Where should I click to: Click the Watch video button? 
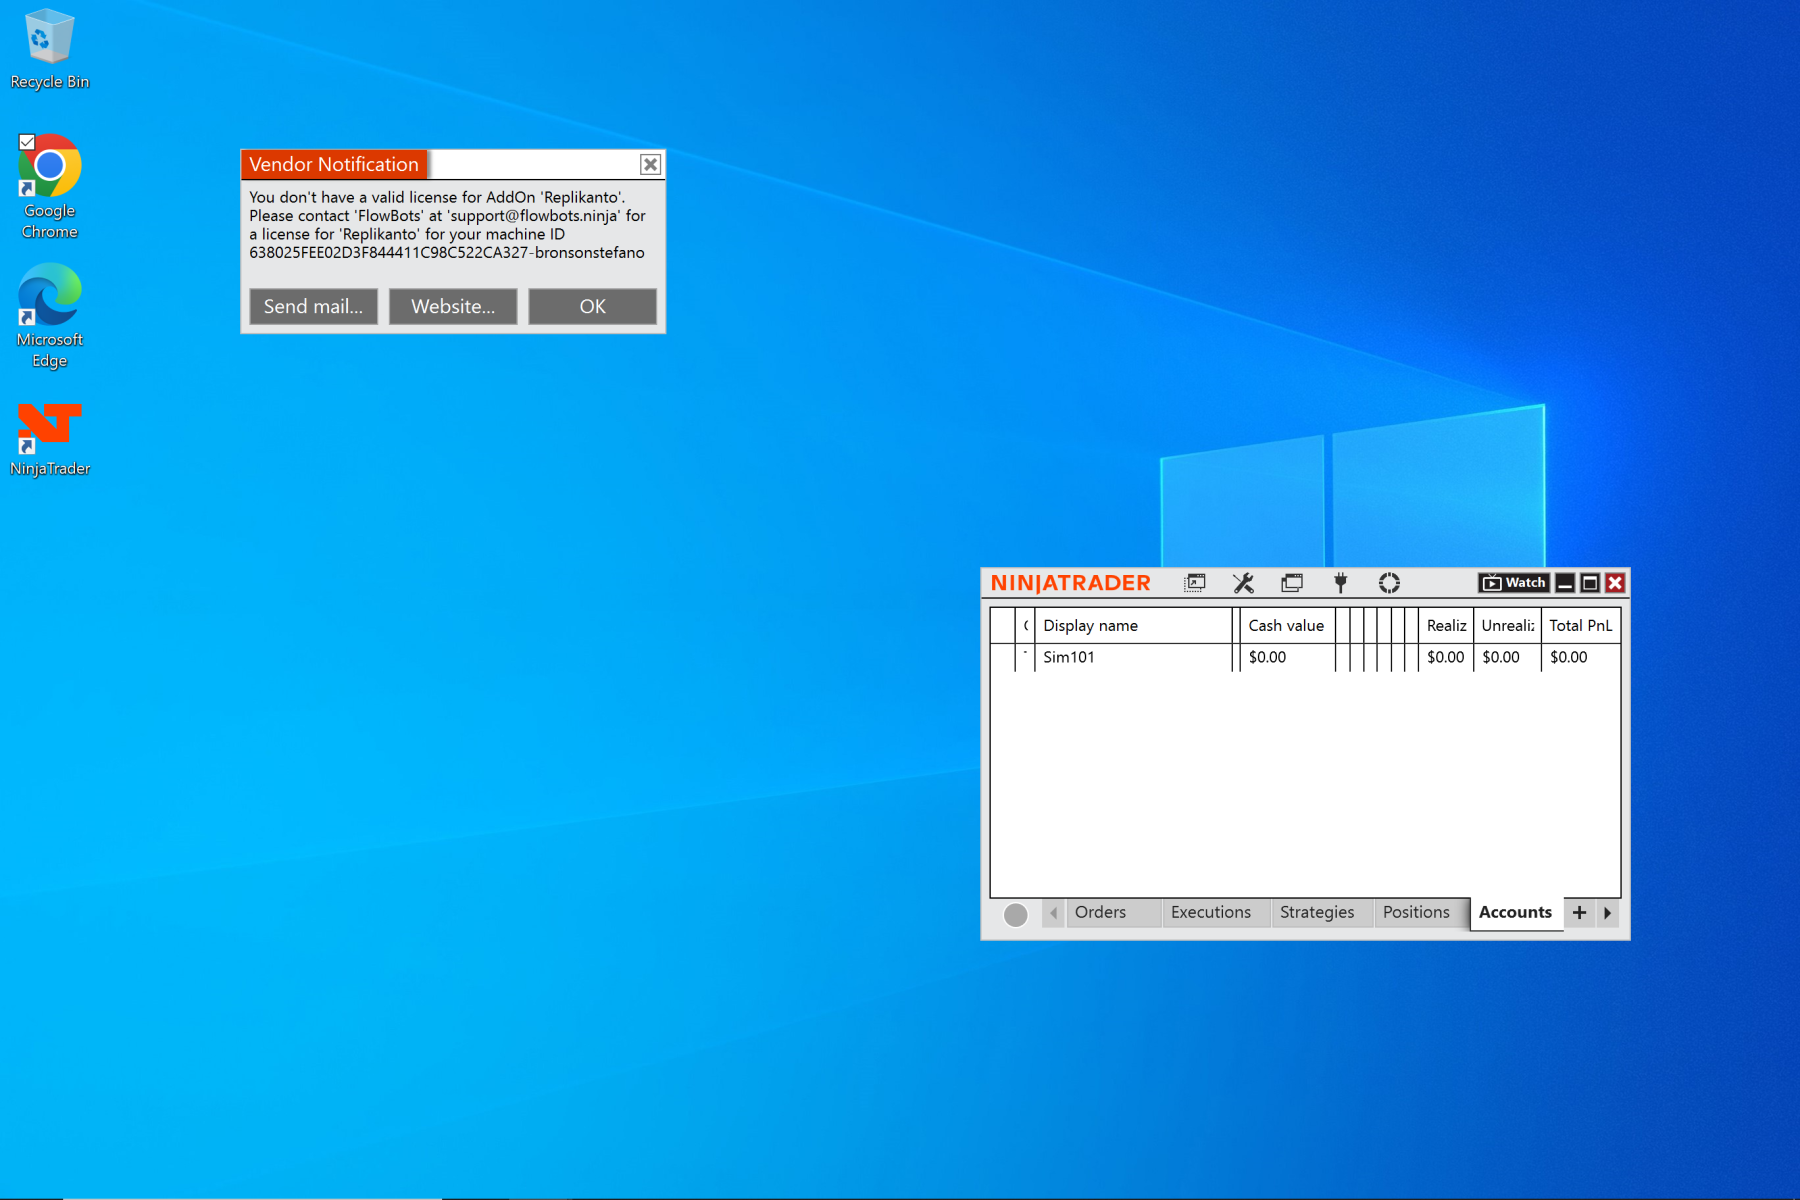coord(1513,583)
